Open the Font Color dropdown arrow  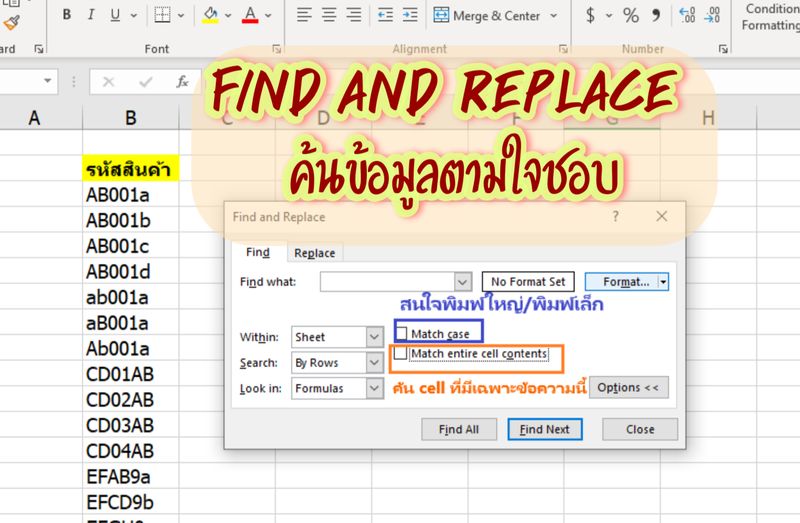[x=268, y=16]
